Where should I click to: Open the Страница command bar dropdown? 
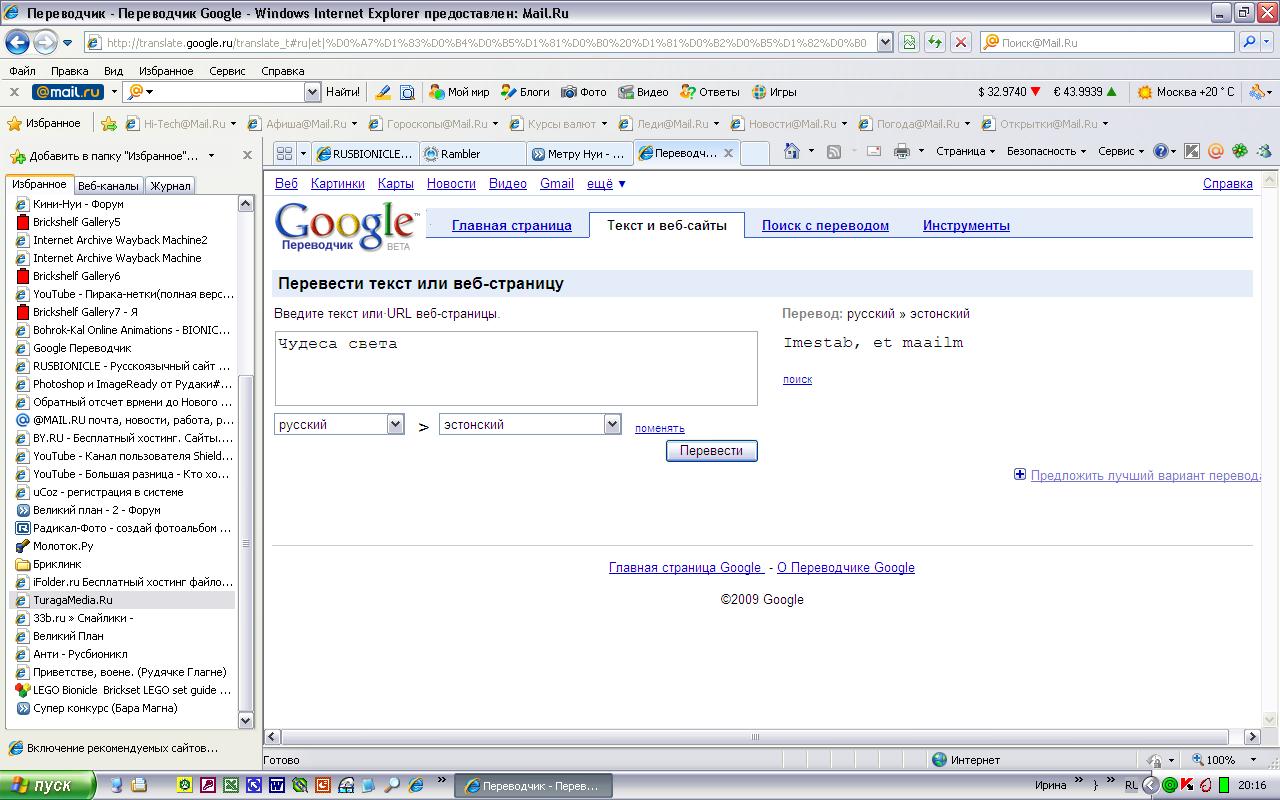(965, 151)
